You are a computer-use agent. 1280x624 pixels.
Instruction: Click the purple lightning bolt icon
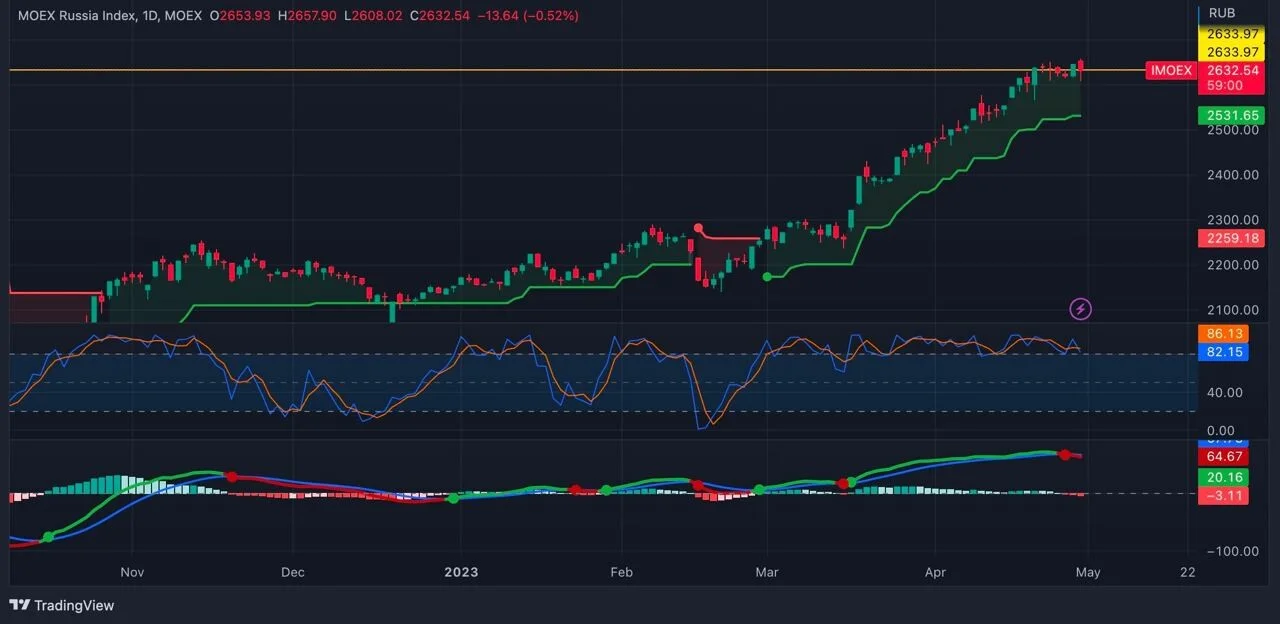(x=1080, y=309)
